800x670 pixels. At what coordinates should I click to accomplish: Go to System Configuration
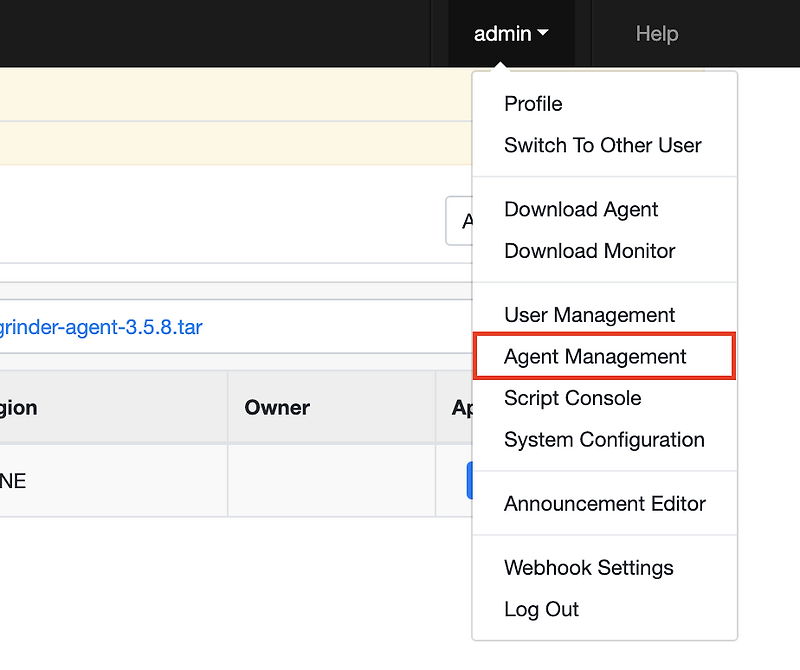point(604,440)
